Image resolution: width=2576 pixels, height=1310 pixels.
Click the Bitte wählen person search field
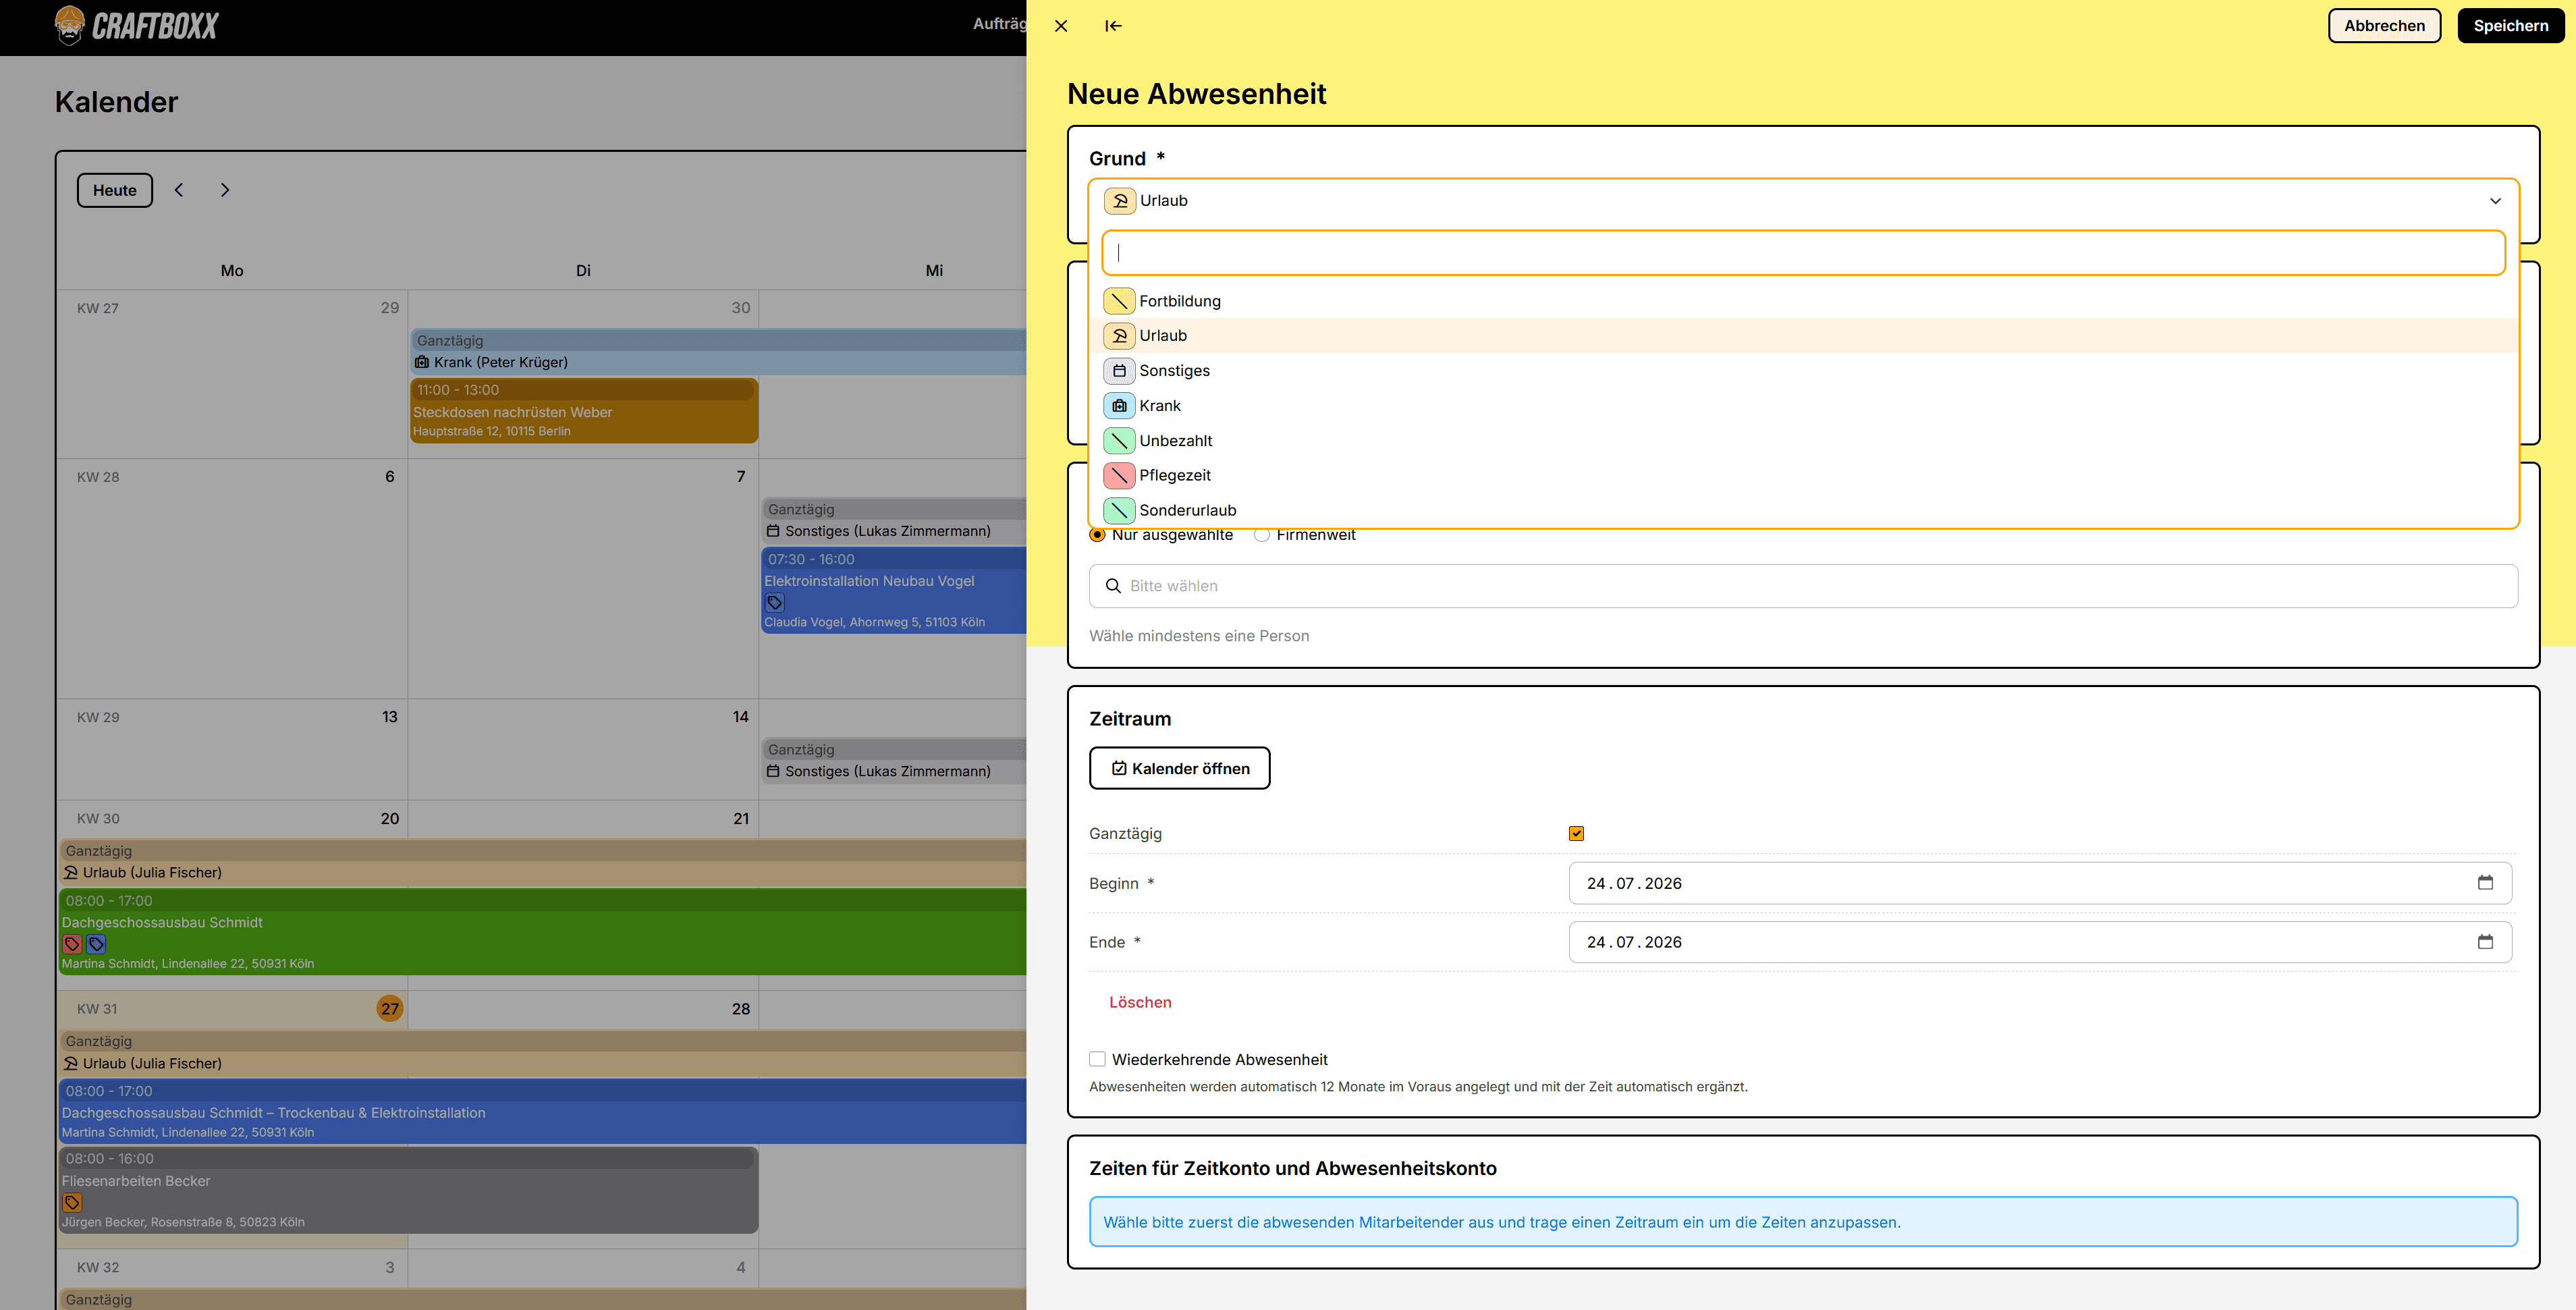(x=1803, y=586)
